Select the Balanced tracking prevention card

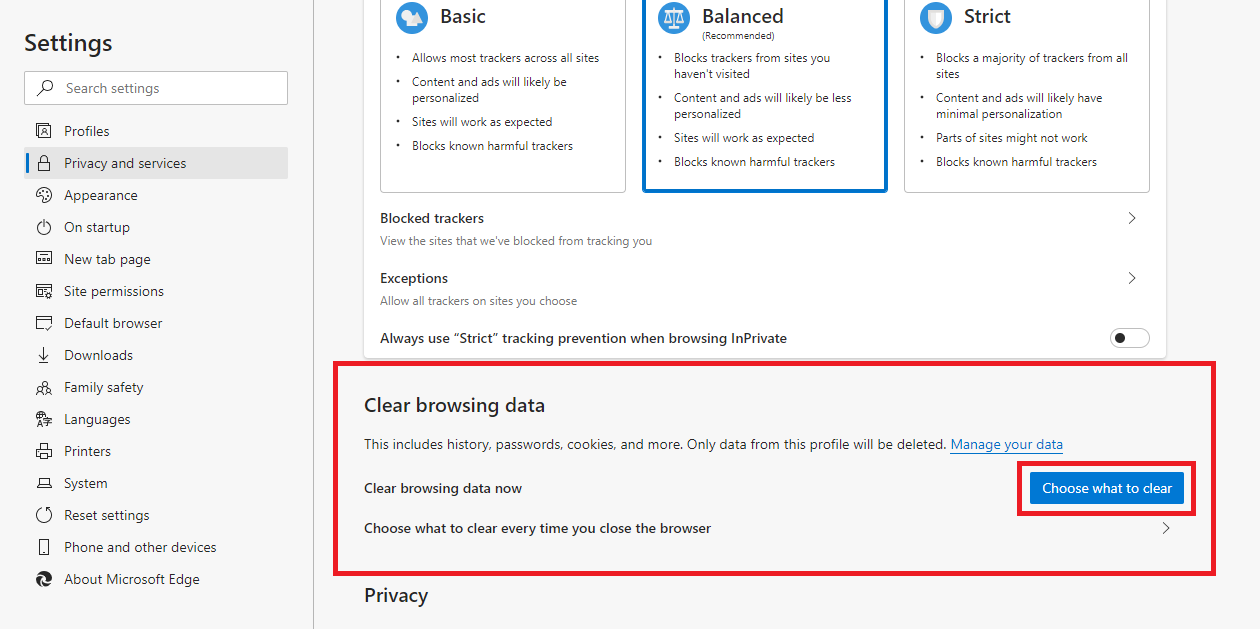pyautogui.click(x=764, y=95)
